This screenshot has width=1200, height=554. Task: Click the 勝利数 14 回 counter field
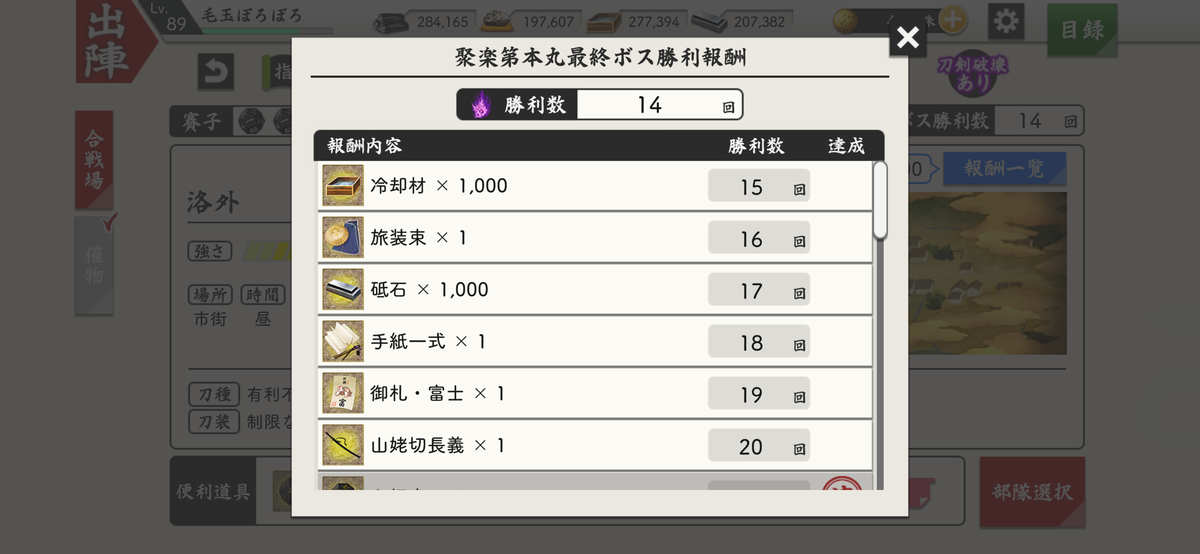(x=600, y=104)
